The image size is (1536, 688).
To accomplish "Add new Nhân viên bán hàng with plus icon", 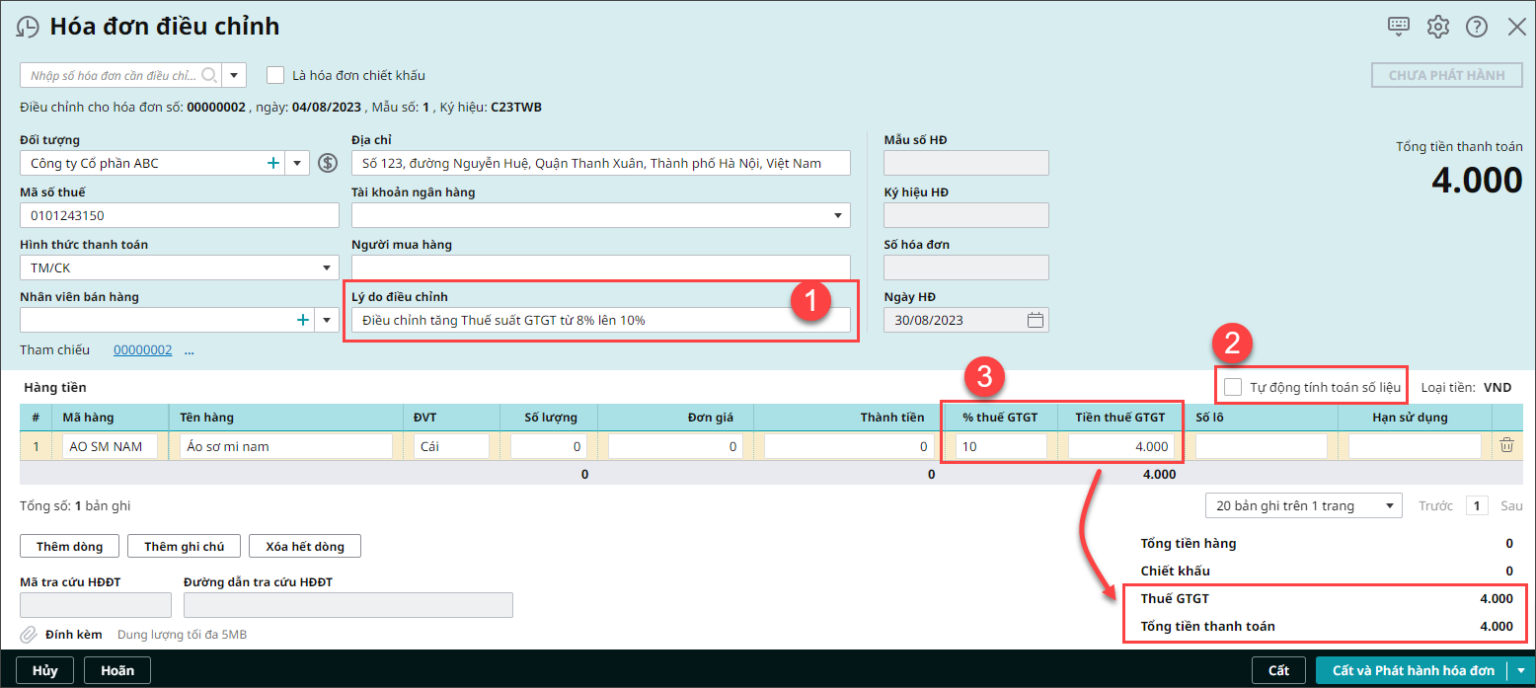I will (303, 320).
